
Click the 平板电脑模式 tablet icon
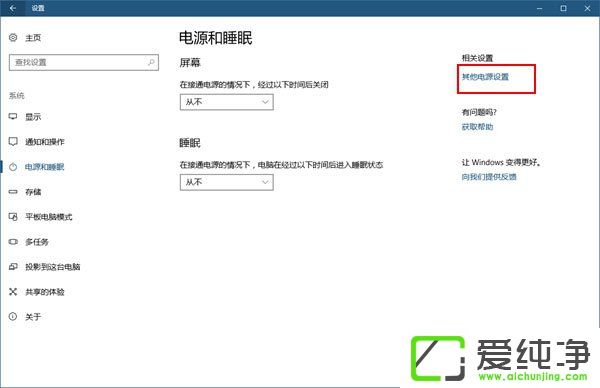pos(13,217)
